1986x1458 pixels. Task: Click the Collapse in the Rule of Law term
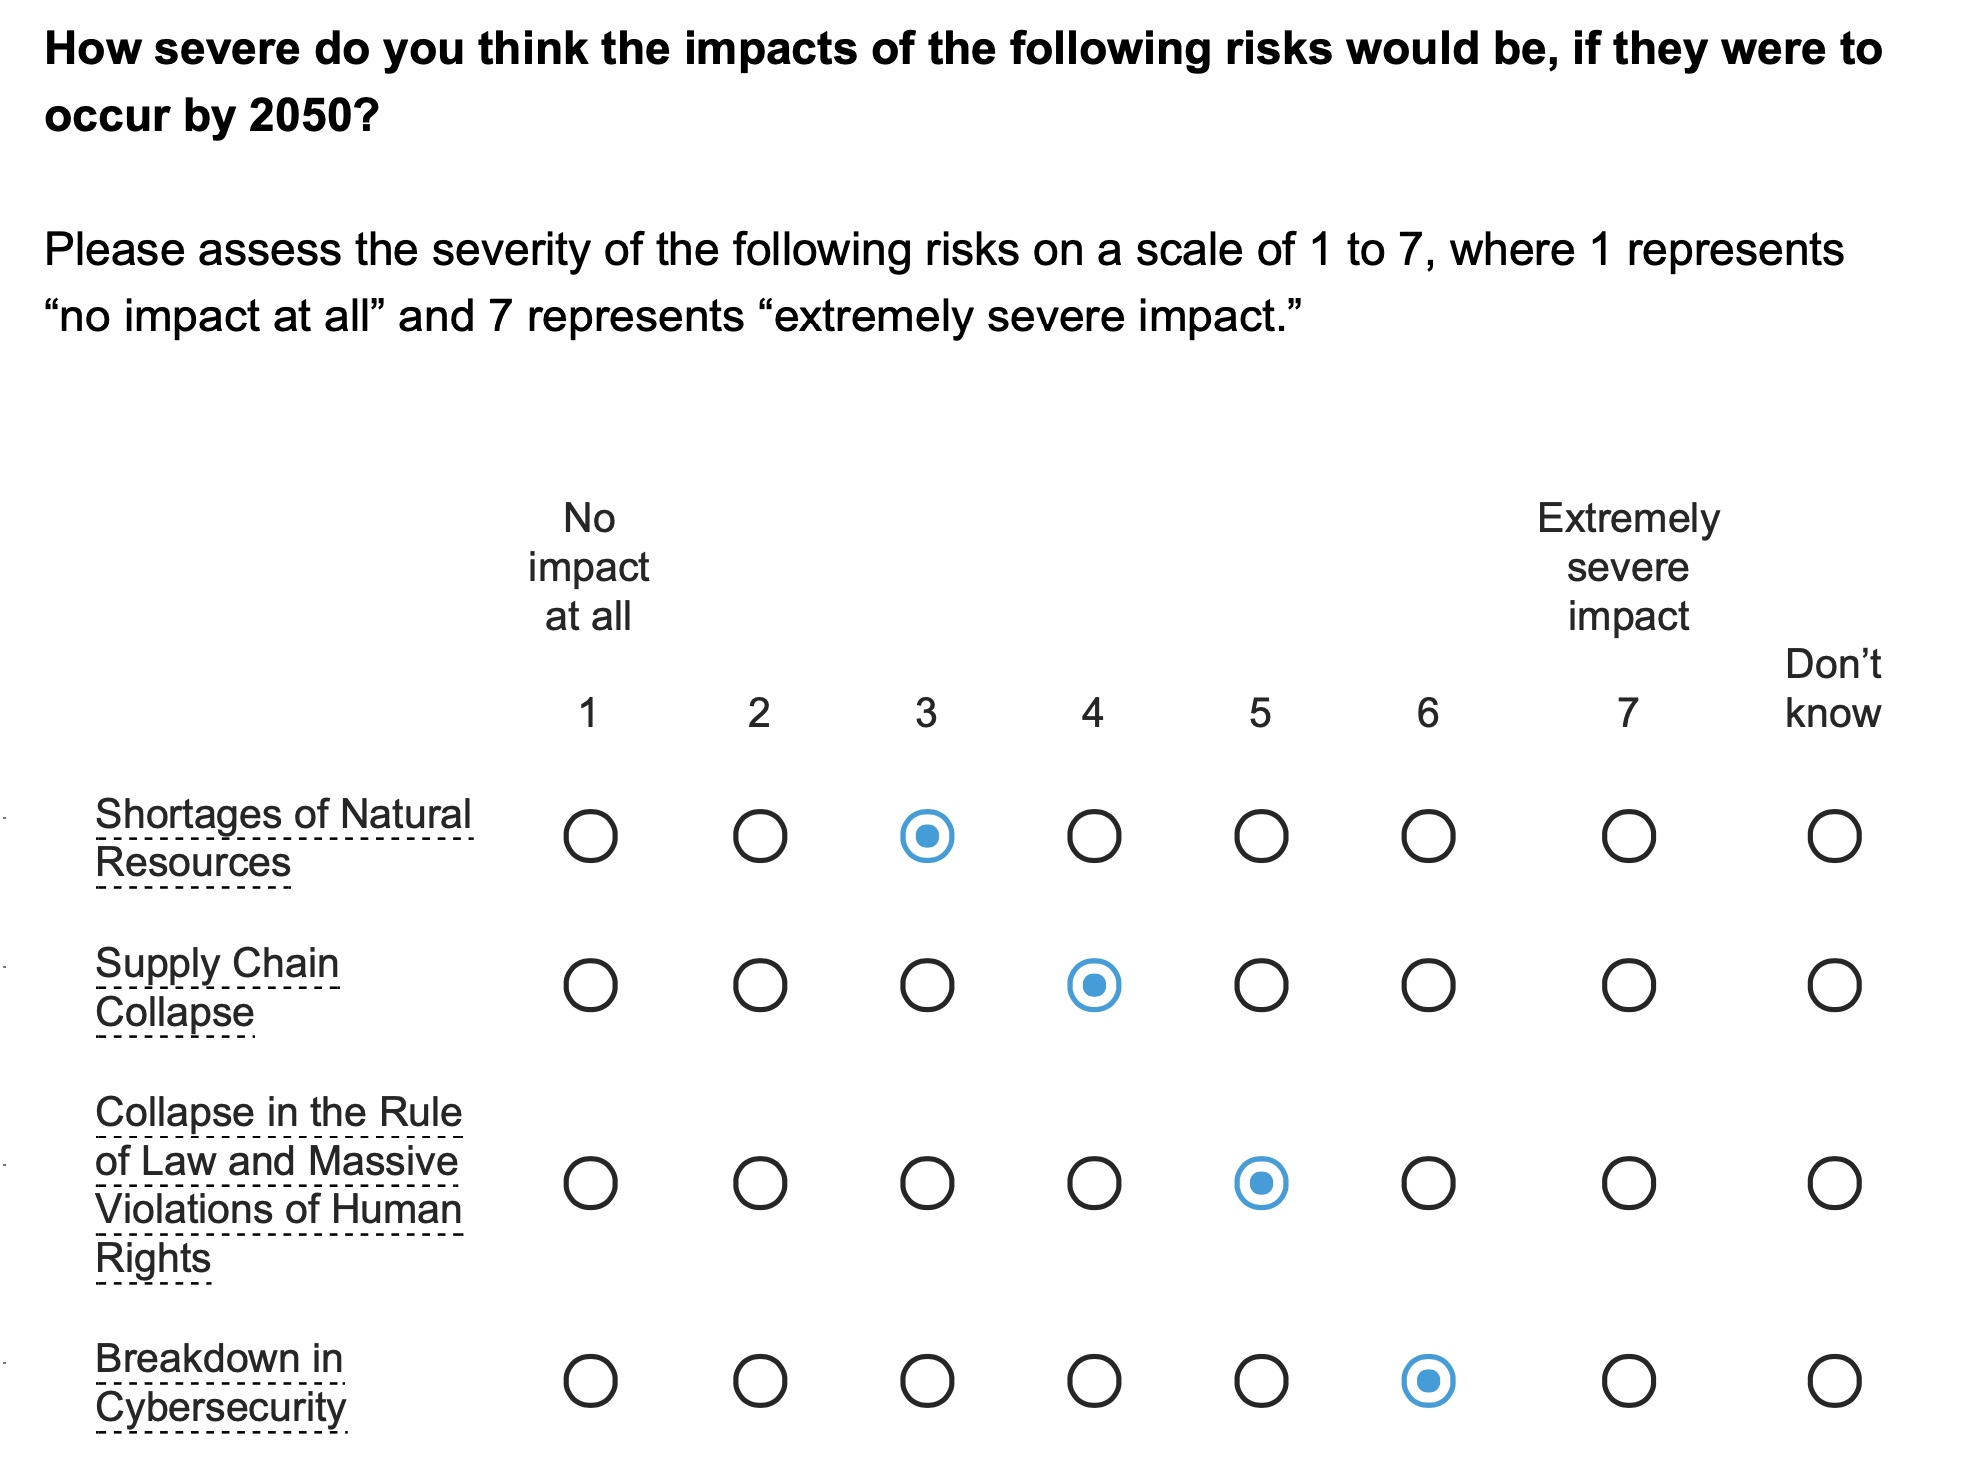coord(278,1184)
